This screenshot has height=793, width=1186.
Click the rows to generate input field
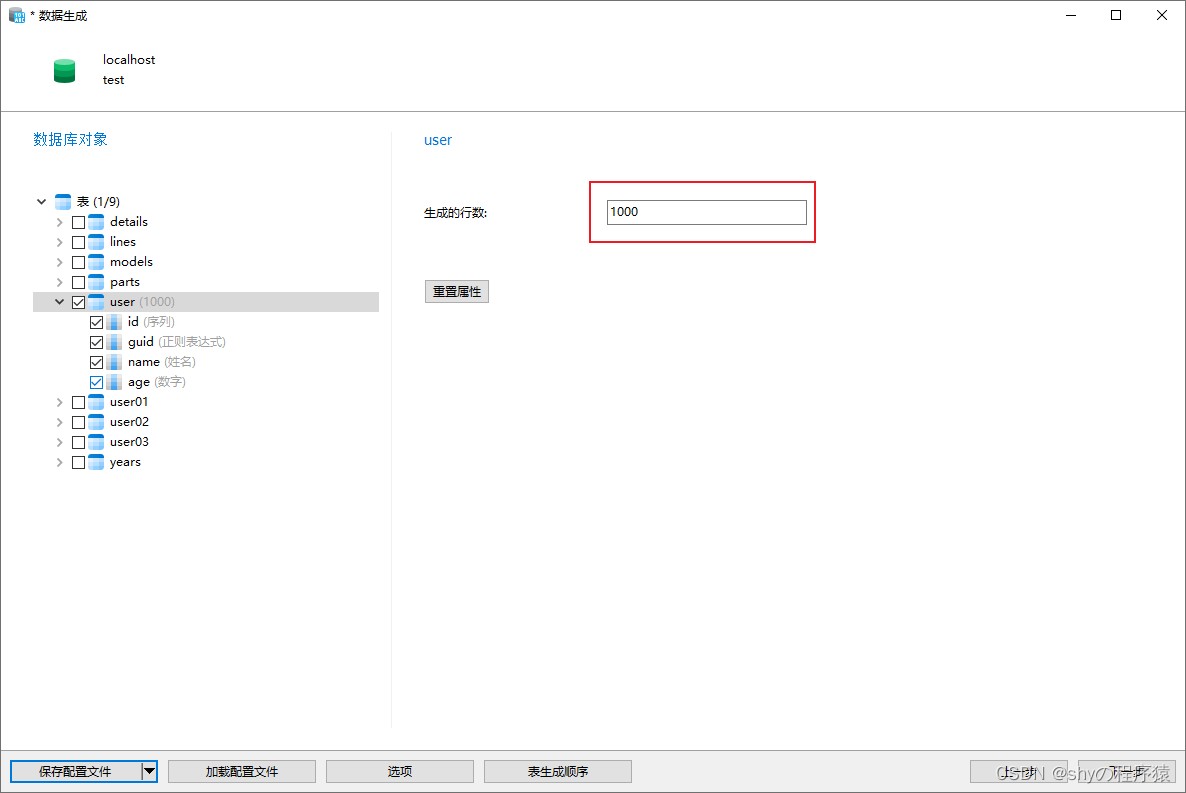point(706,212)
